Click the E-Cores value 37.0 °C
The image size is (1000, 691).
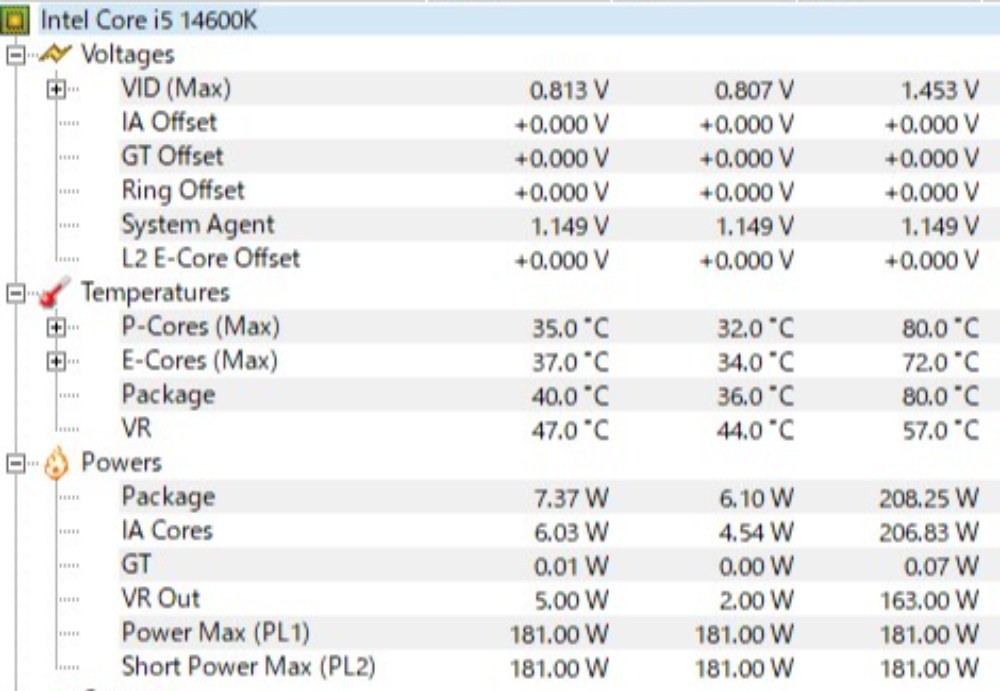tap(570, 362)
